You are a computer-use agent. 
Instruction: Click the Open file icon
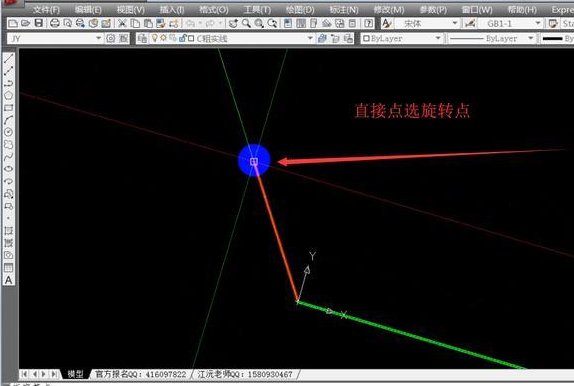tap(25, 23)
